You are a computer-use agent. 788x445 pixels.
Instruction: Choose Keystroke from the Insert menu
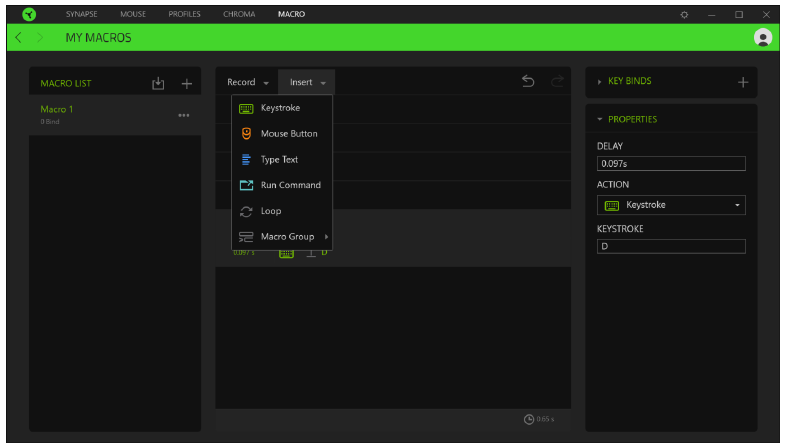(x=282, y=108)
